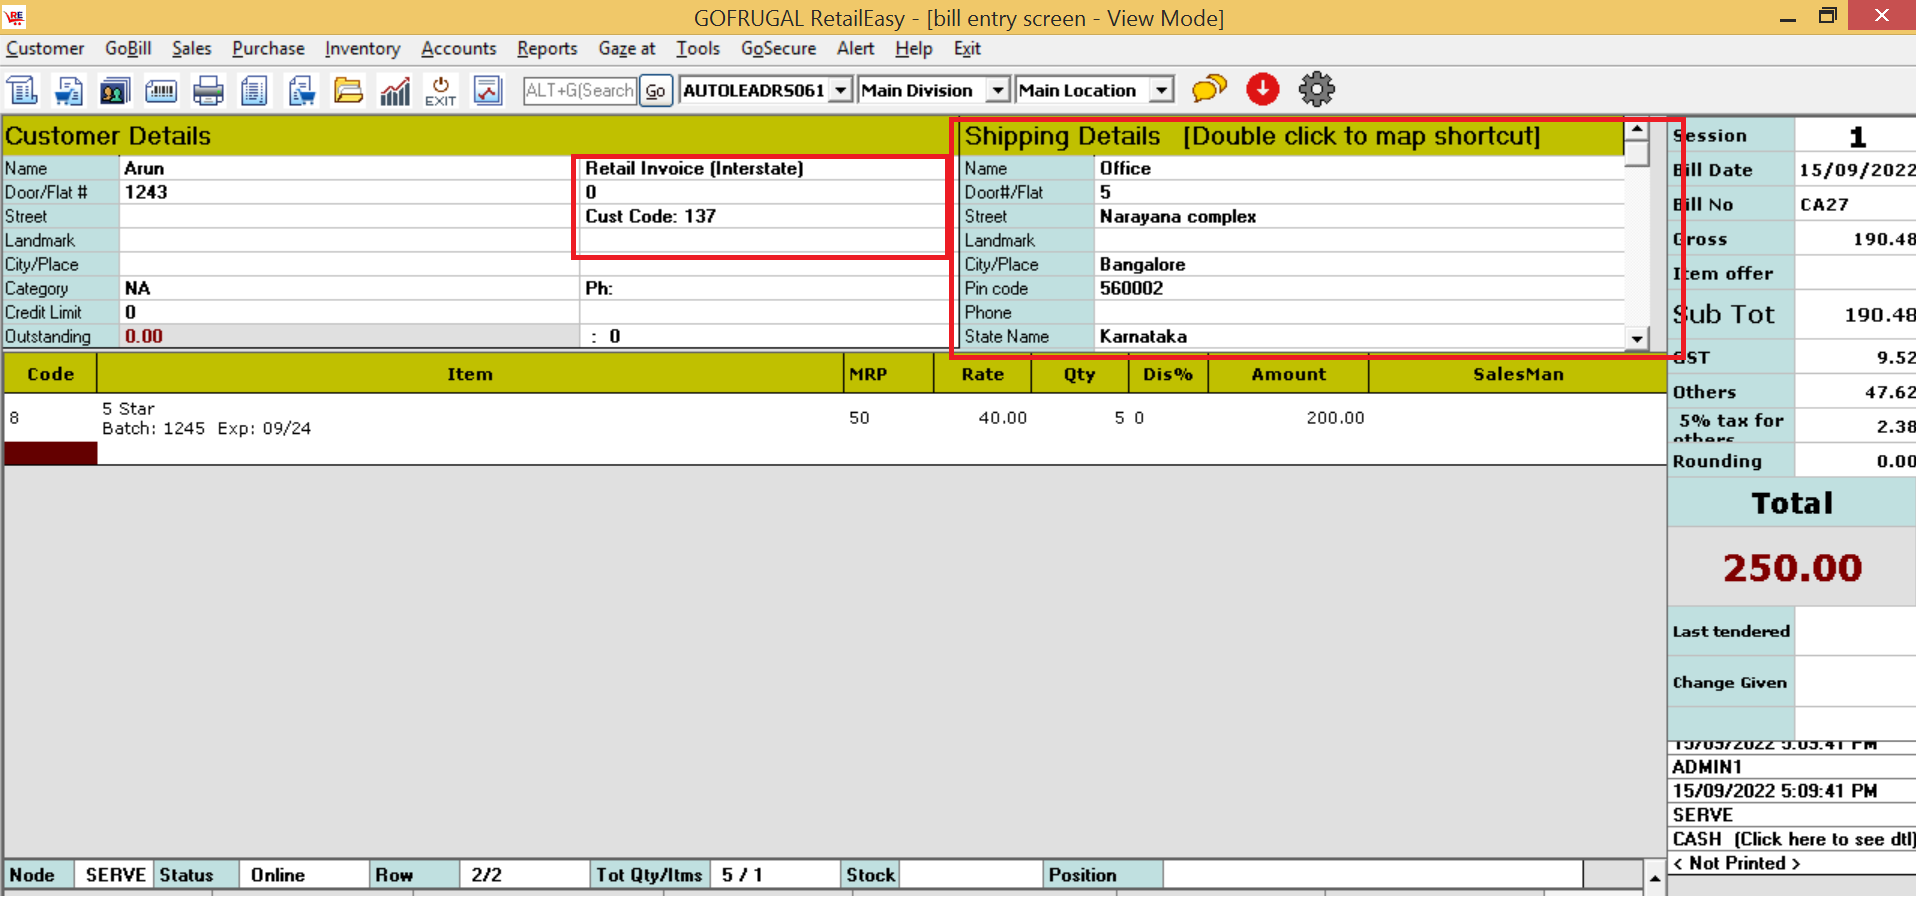
Task: Click the 'Online' status in status bar
Action: click(278, 875)
